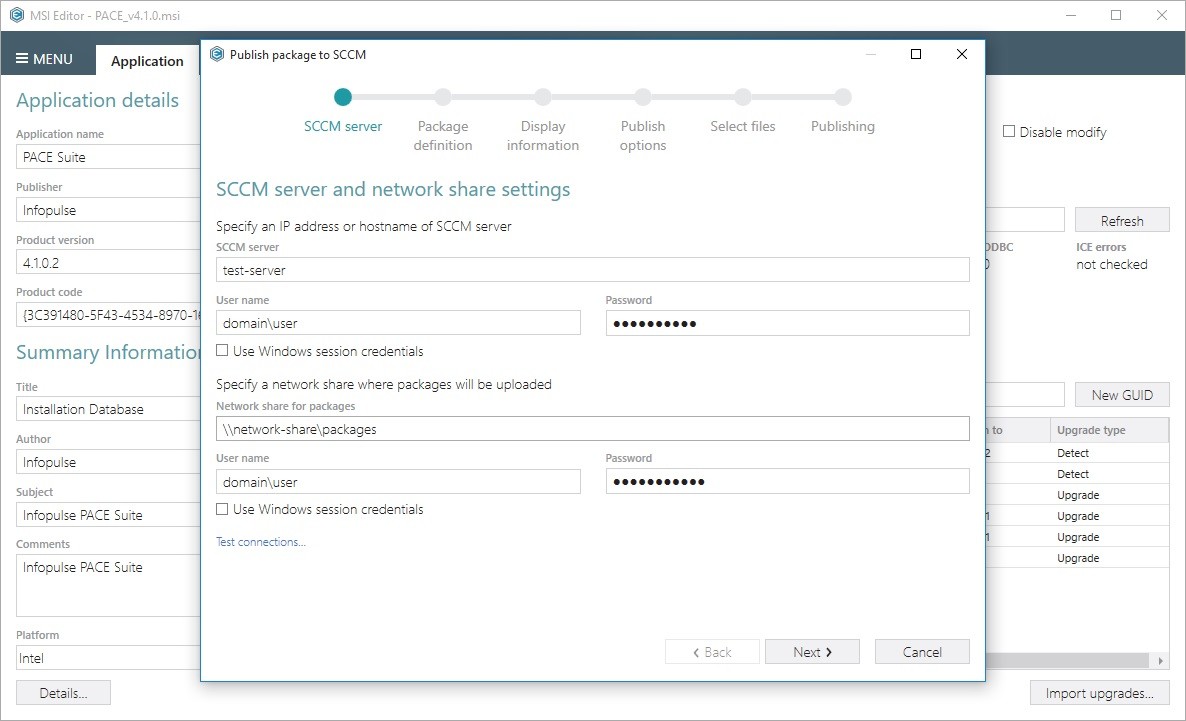Viewport: 1186px width, 721px height.
Task: Focus the SCCM server User name field
Action: pyautogui.click(x=398, y=323)
